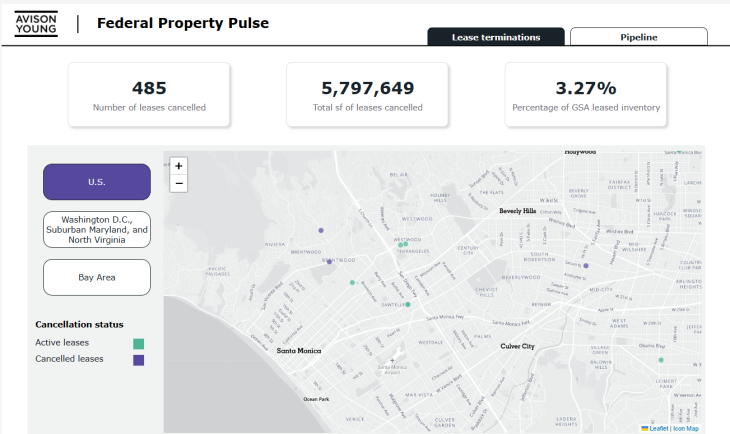
Task: Switch to the Pipeline tab
Action: tap(639, 37)
